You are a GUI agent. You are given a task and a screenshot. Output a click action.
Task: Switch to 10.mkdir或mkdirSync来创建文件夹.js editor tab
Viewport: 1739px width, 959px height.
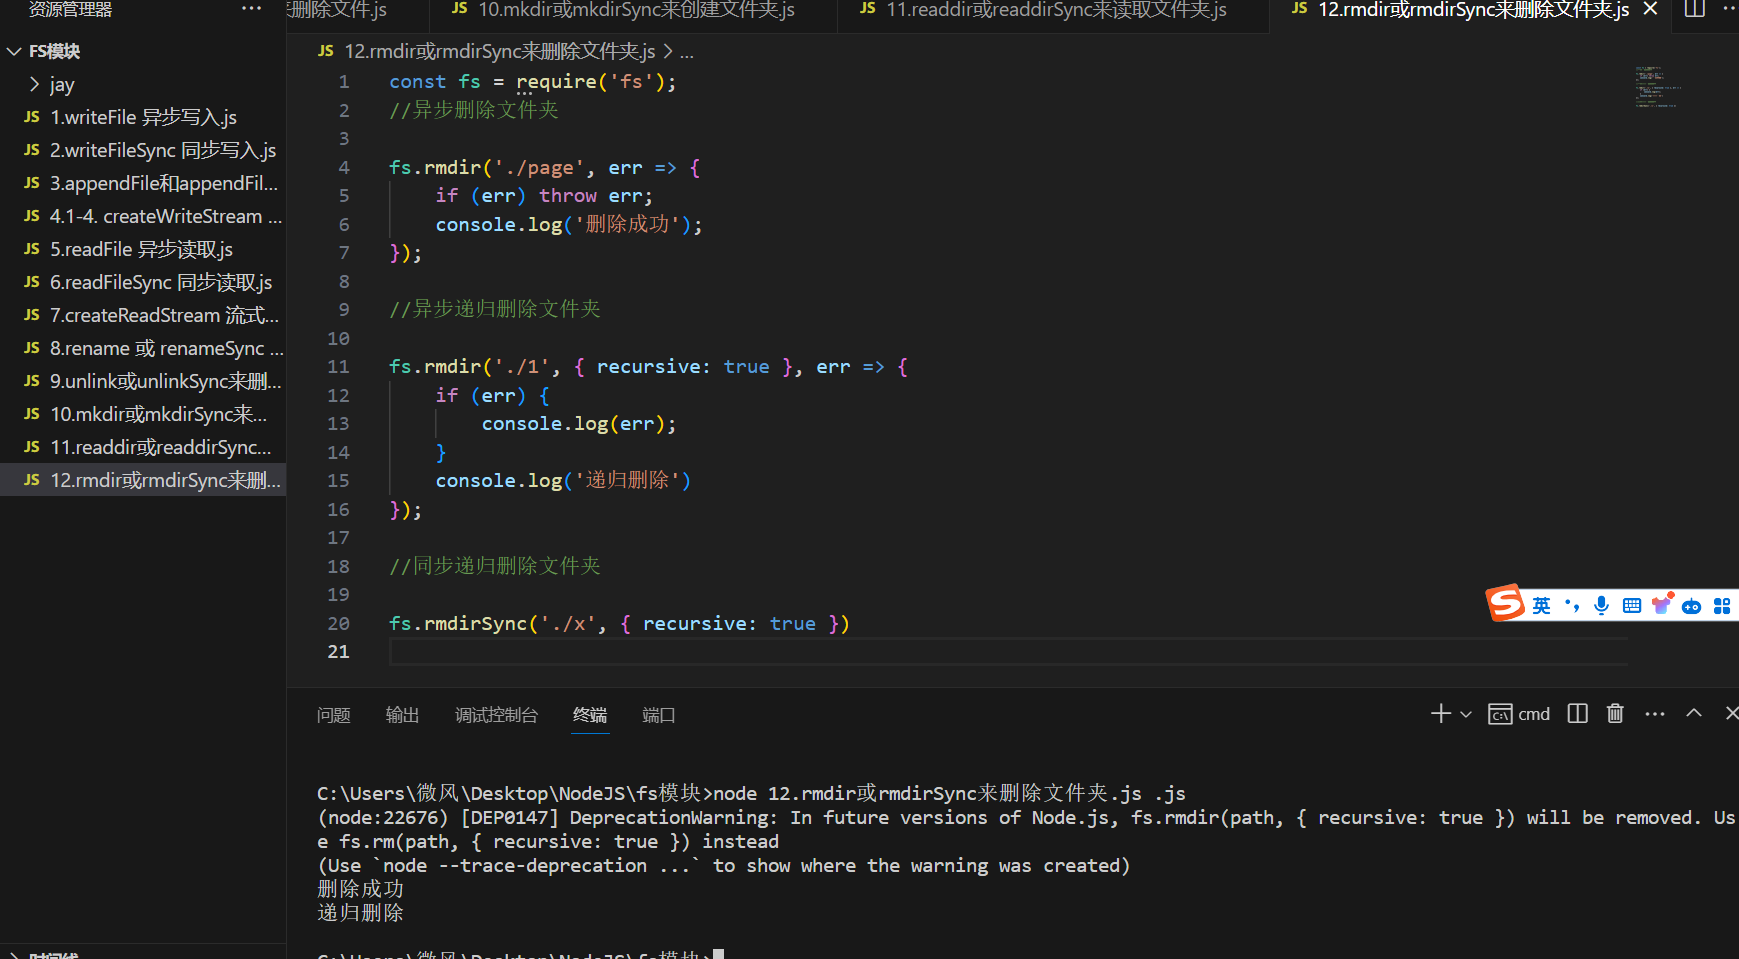tap(635, 10)
